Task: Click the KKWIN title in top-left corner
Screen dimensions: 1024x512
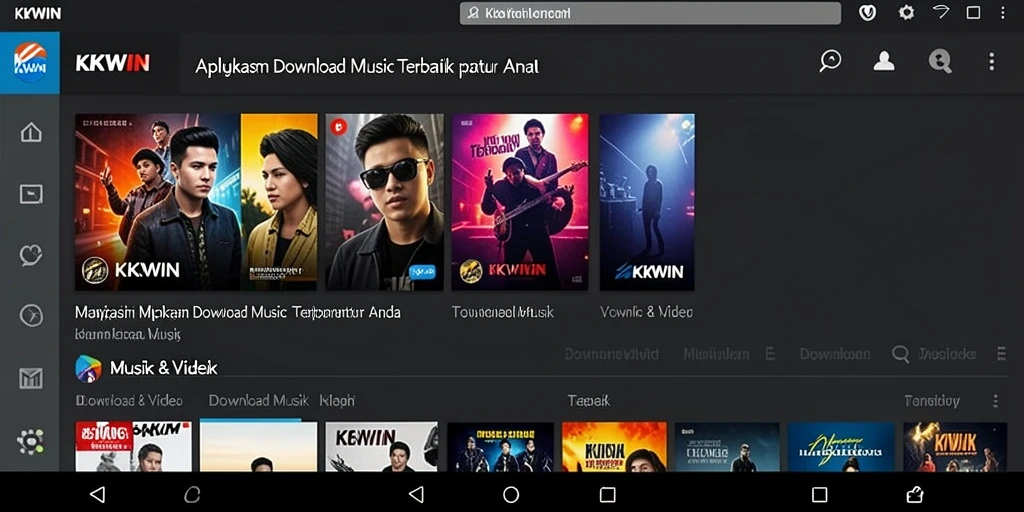Action: coord(38,13)
